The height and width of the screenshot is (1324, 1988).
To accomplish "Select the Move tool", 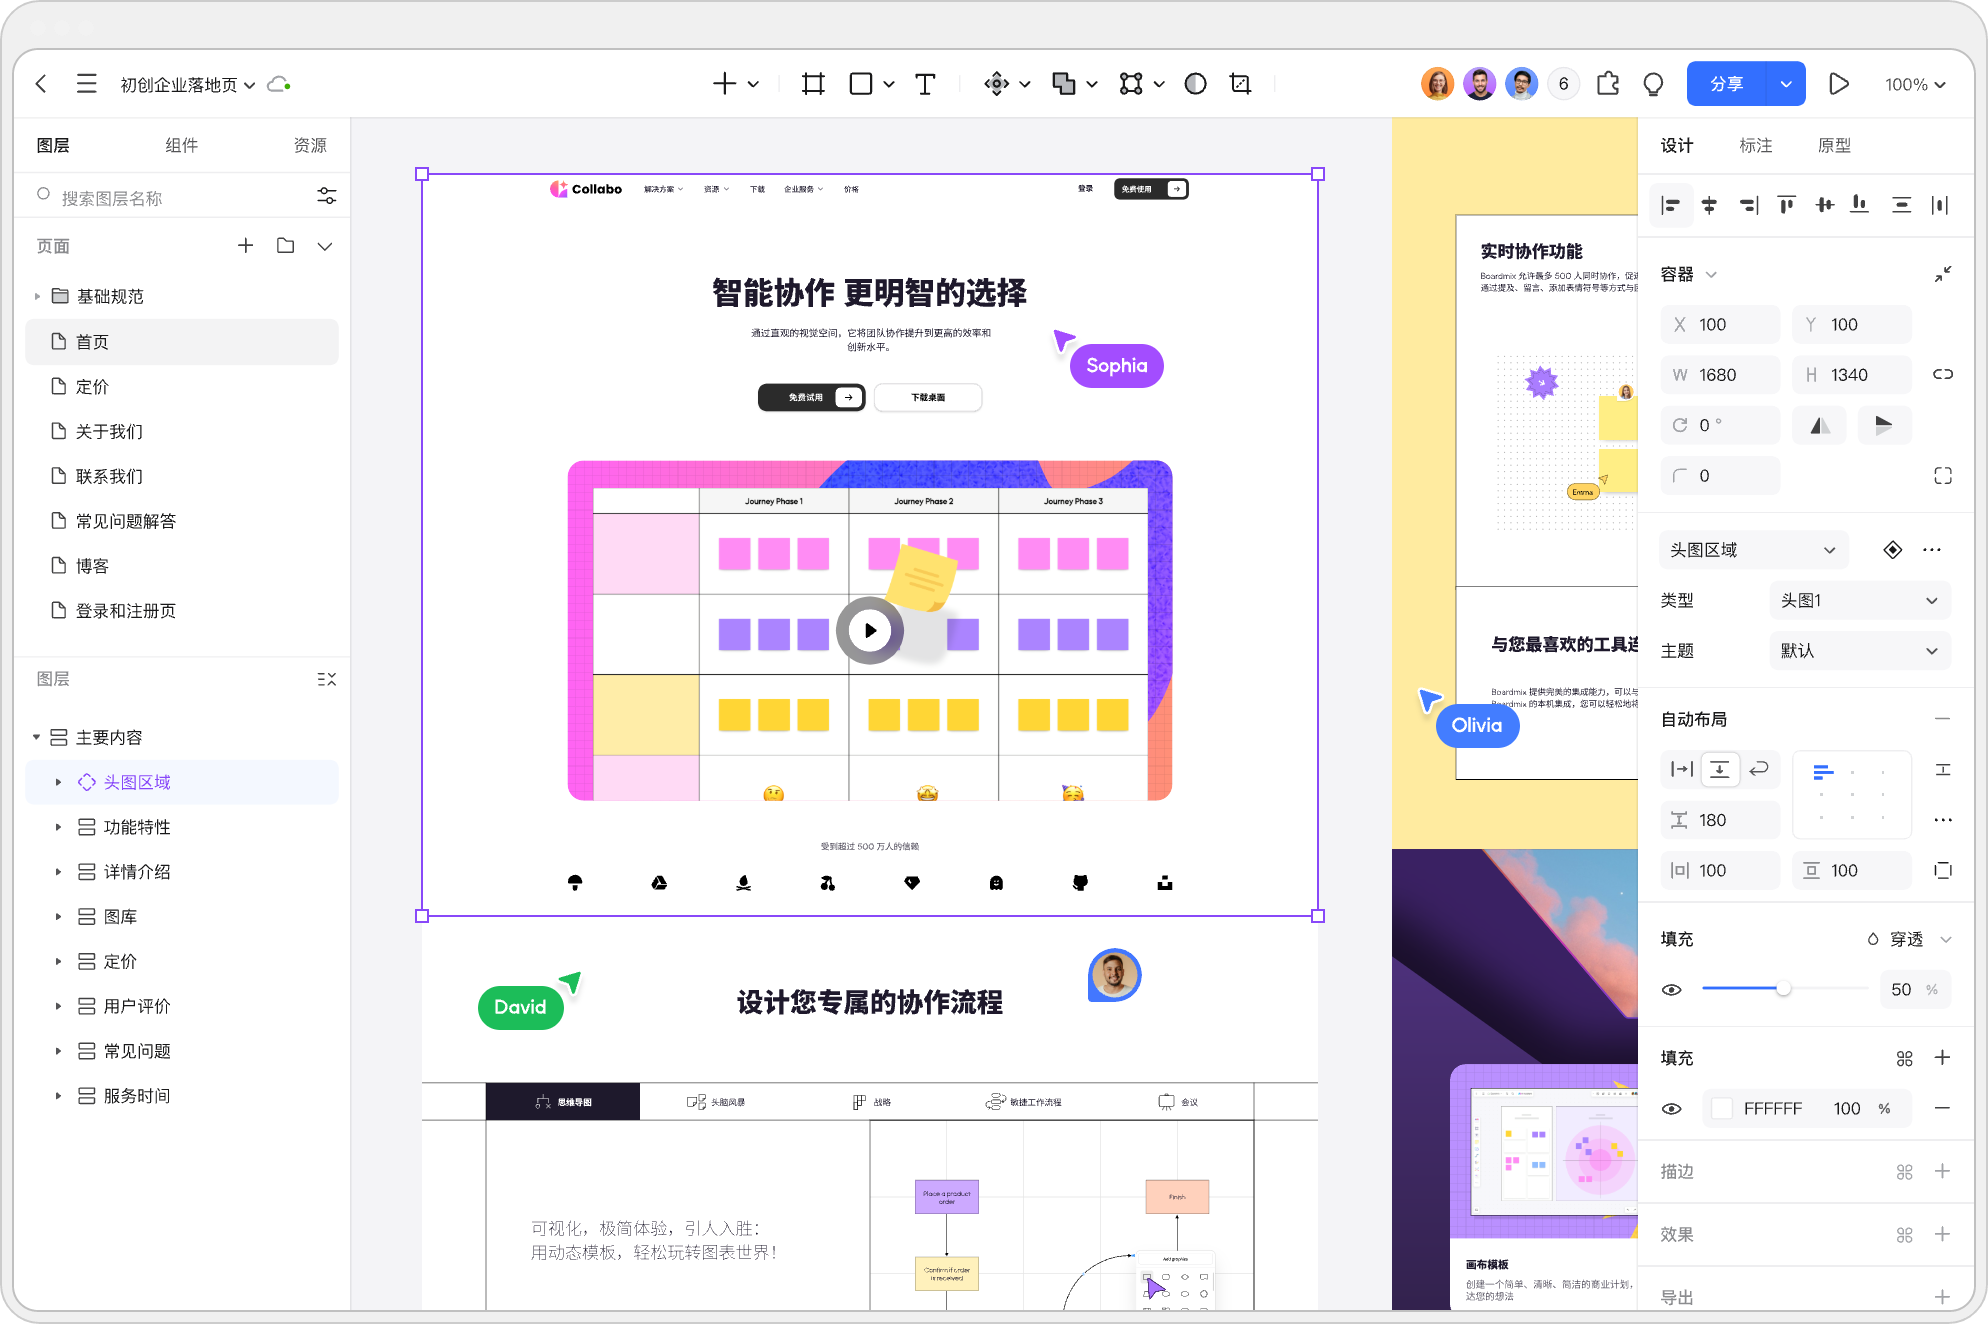I will pyautogui.click(x=995, y=84).
